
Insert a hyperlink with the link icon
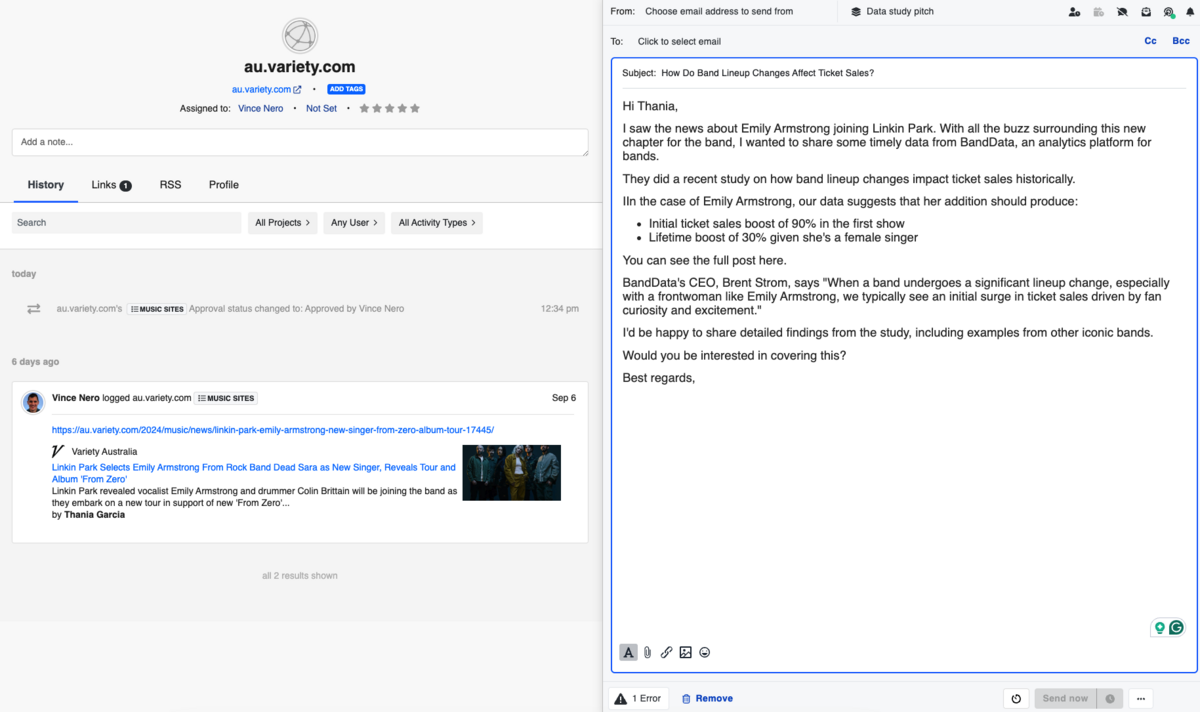coord(666,652)
